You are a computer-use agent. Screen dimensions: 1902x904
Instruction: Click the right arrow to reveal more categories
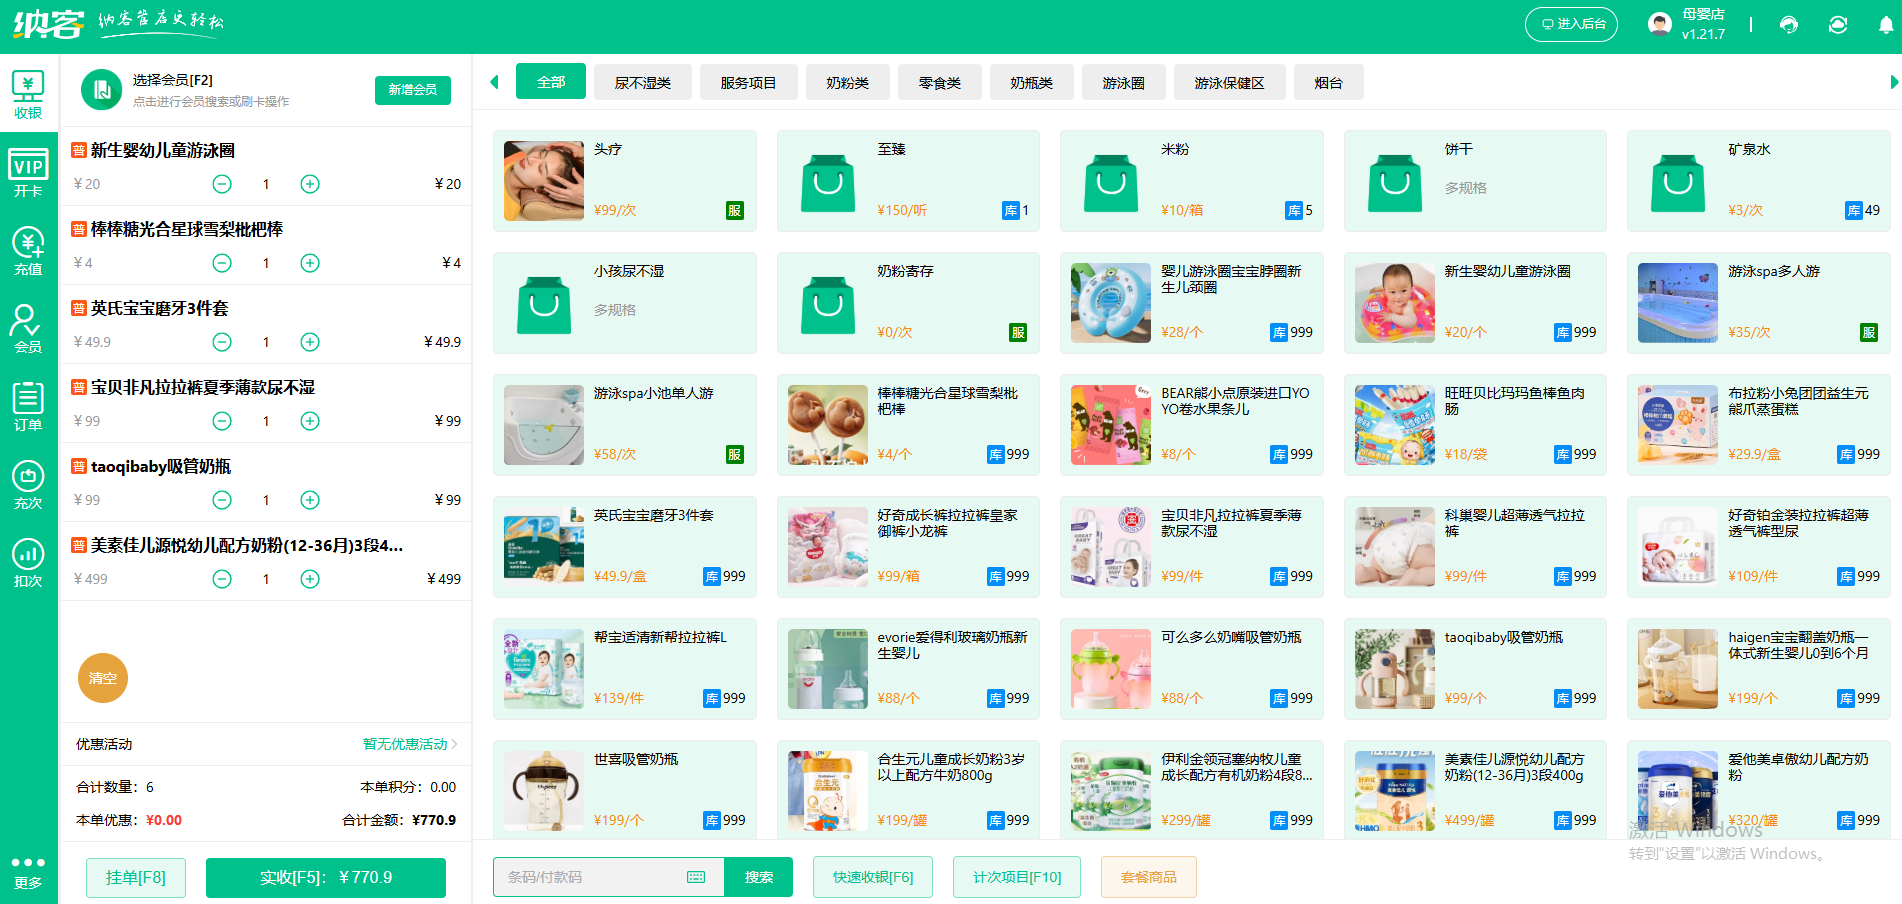[x=1893, y=82]
